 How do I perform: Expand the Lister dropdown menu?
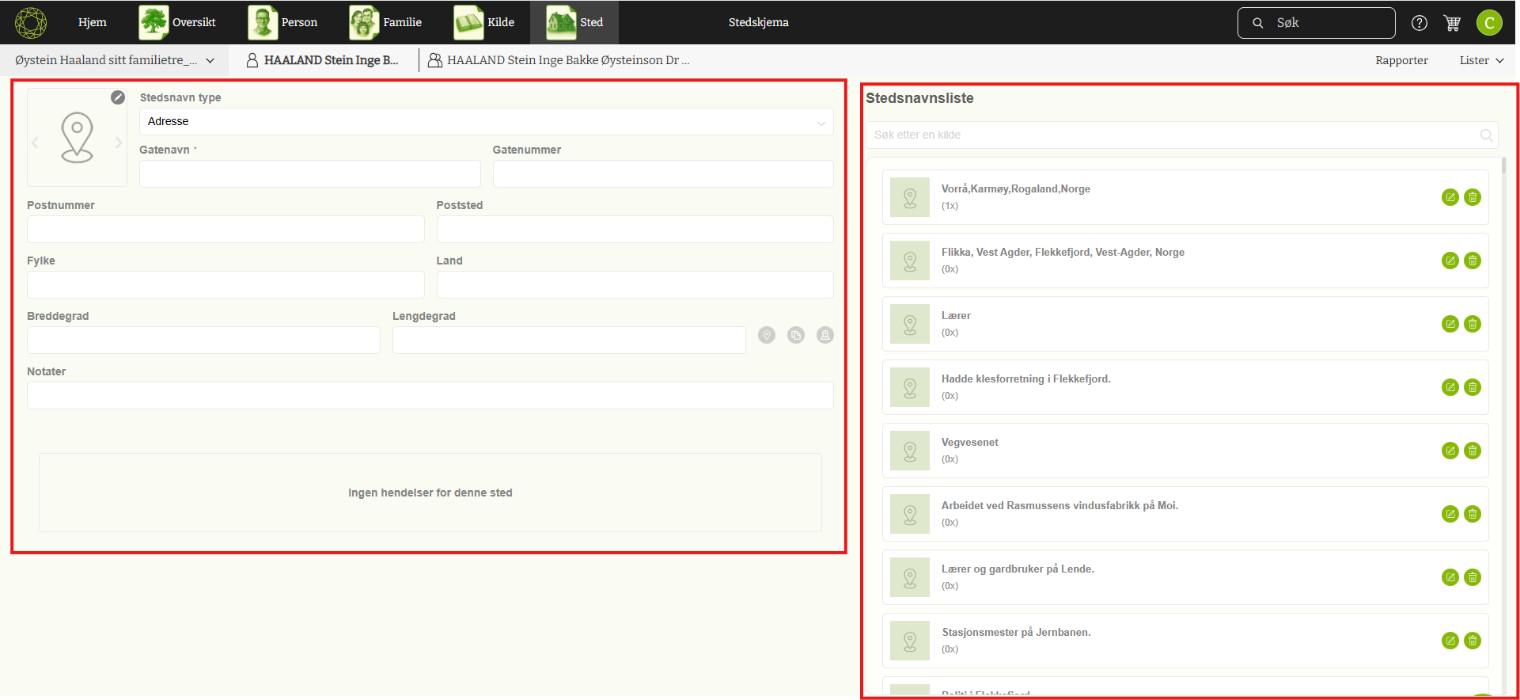[1481, 60]
